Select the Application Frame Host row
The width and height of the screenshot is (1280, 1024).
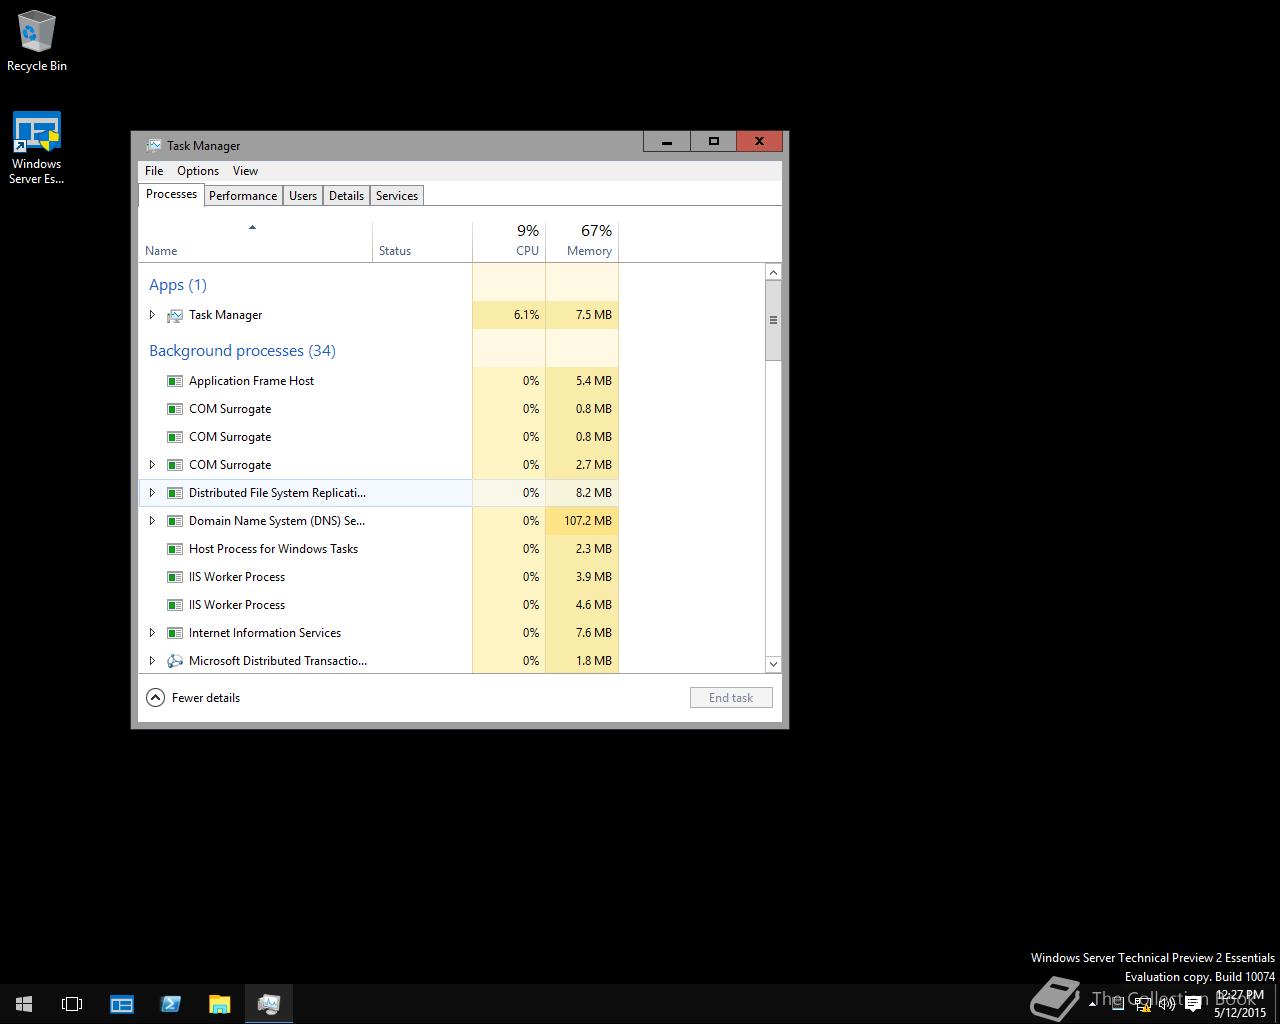(378, 381)
